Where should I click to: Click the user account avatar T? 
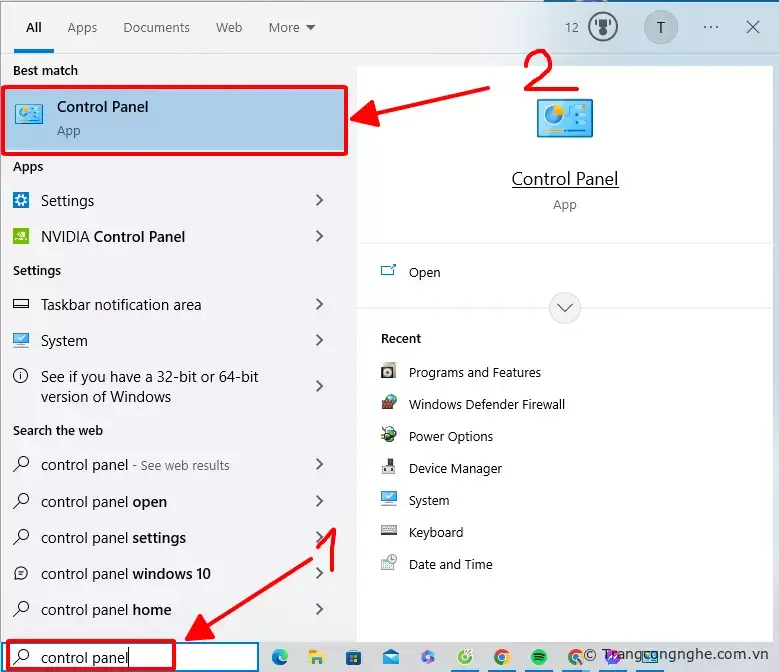tap(660, 28)
